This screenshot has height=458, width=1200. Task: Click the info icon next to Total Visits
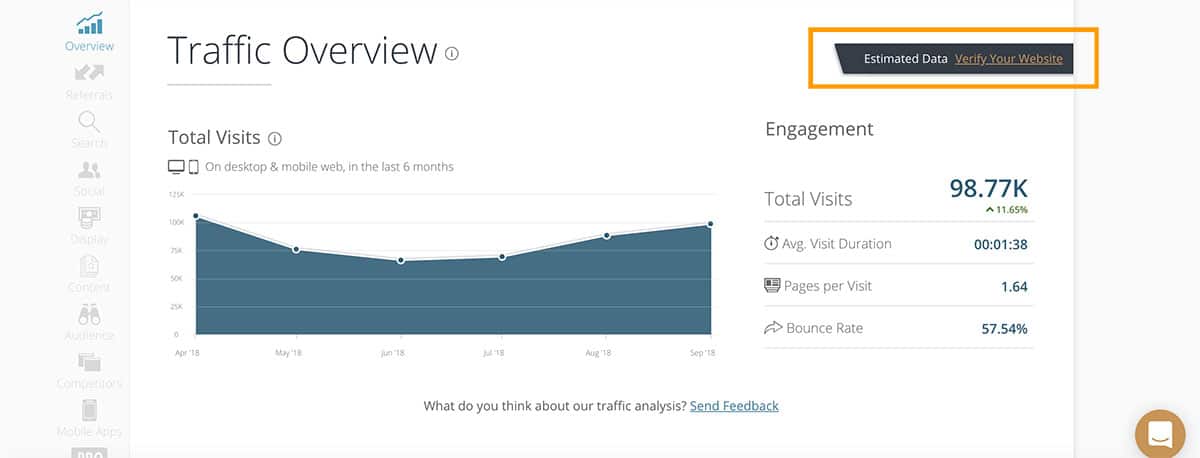(275, 138)
